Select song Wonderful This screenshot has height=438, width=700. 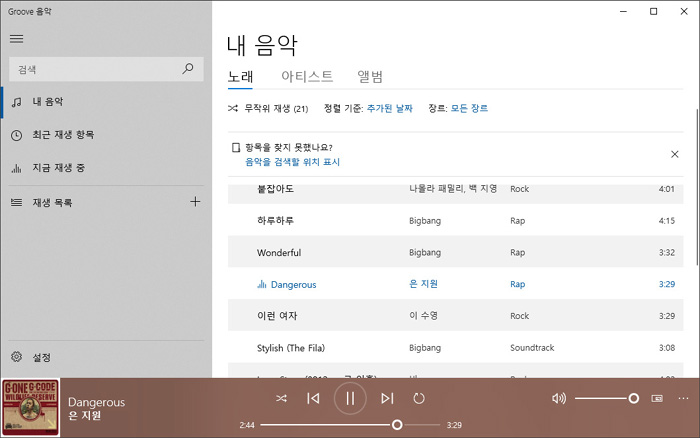pos(455,252)
